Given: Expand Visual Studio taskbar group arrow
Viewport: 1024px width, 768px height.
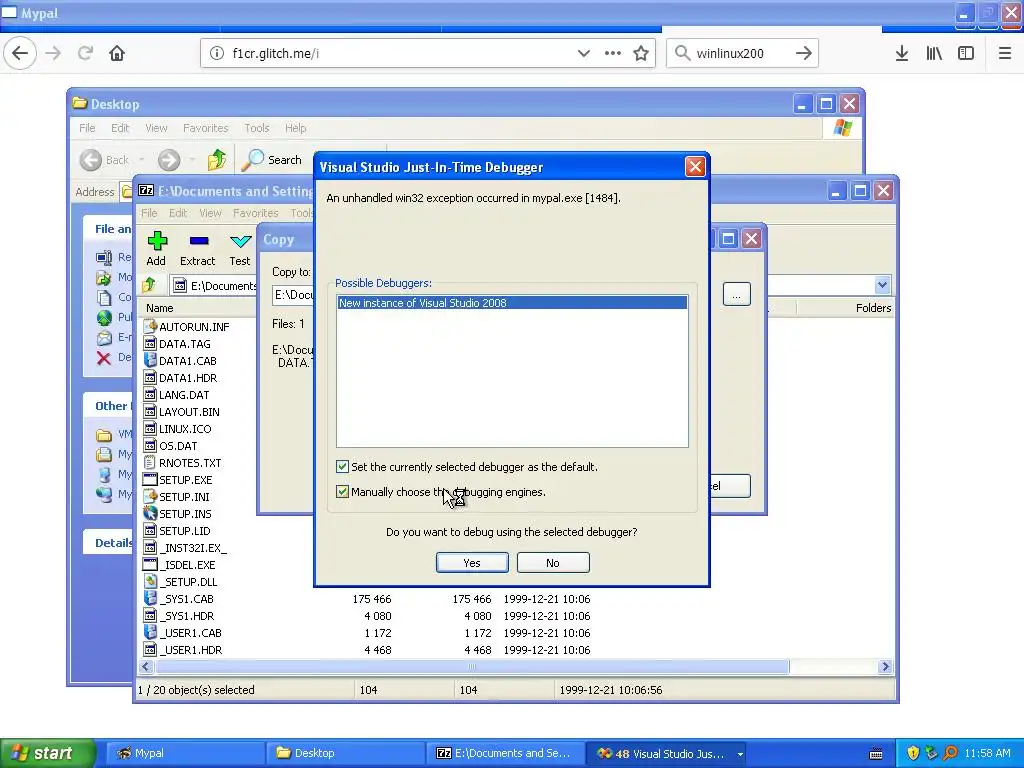Looking at the screenshot, I should click(x=740, y=754).
